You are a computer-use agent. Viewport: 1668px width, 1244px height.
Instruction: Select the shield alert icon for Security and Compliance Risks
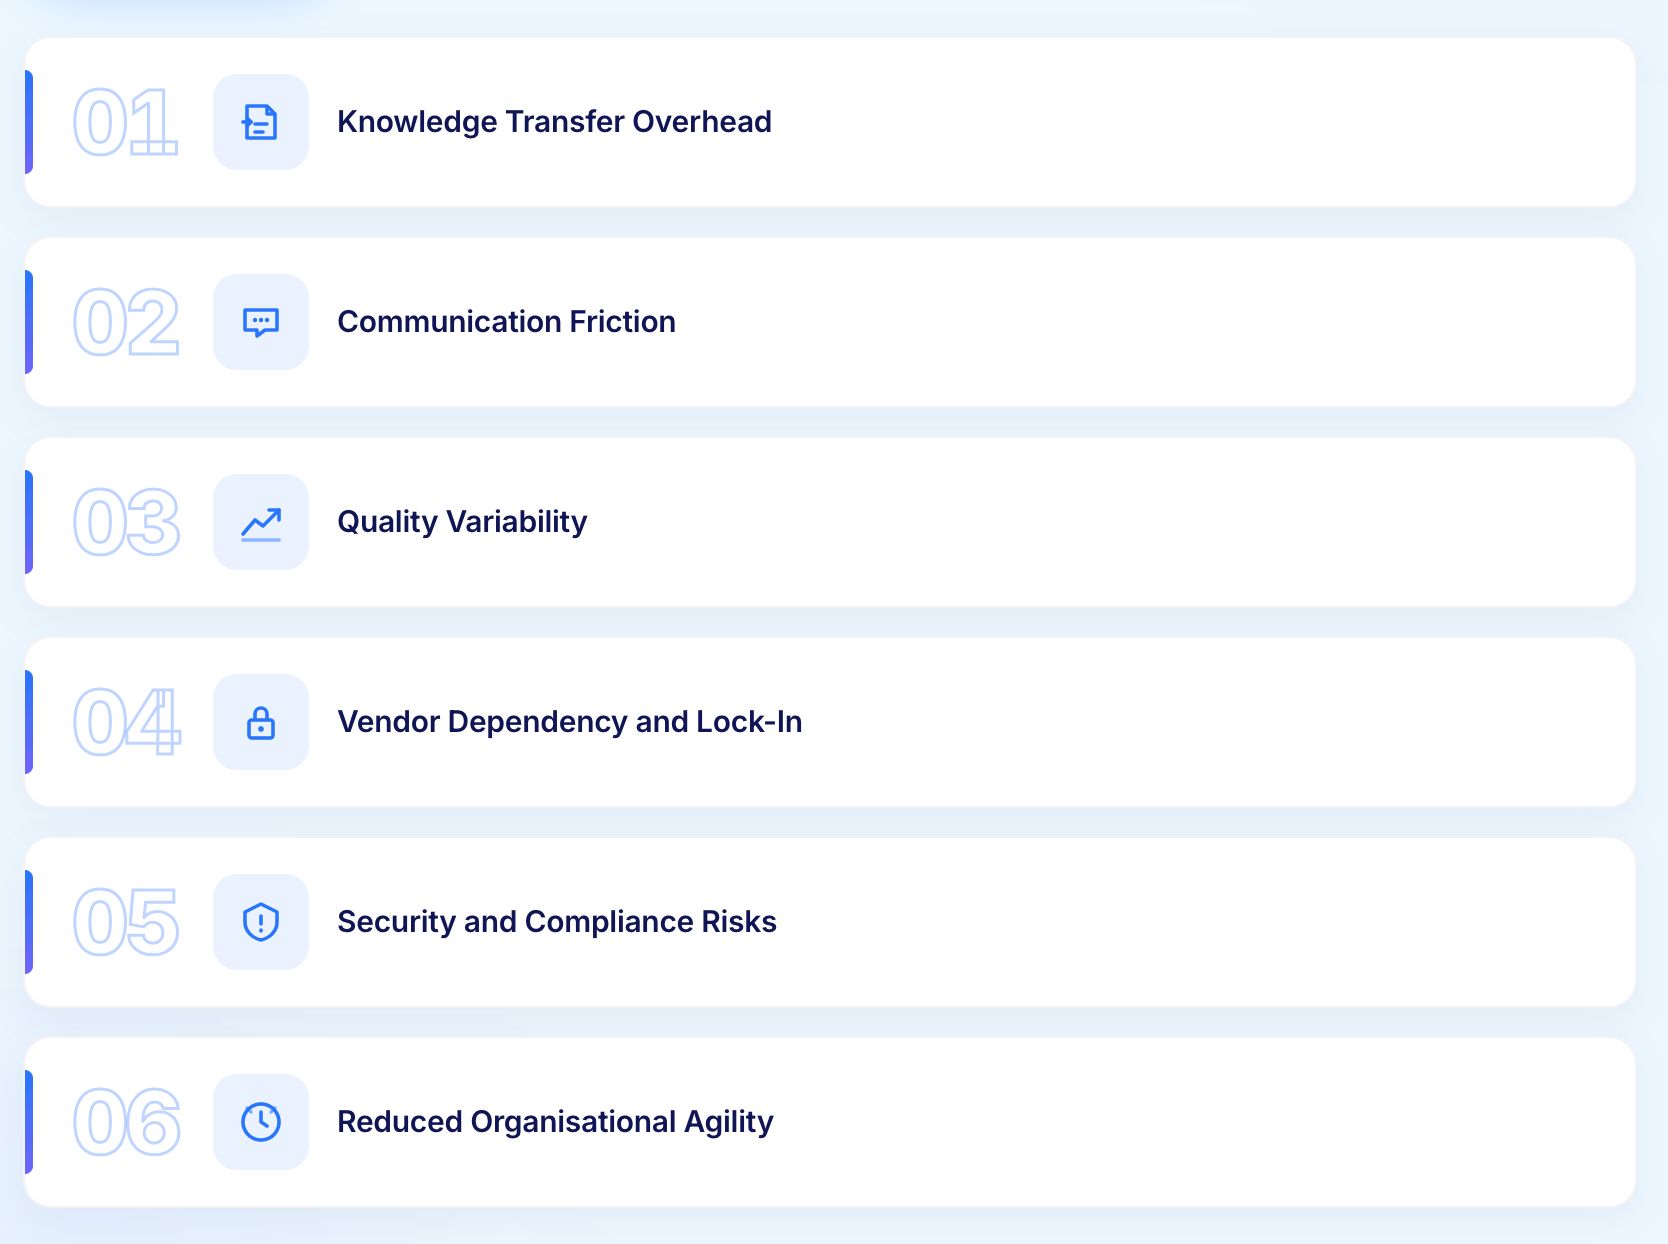tap(260, 921)
